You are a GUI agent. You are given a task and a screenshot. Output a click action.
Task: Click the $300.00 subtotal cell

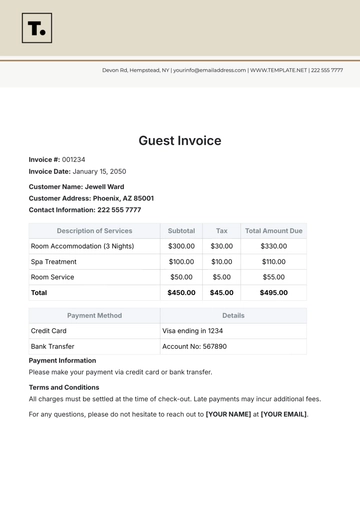coord(181,246)
